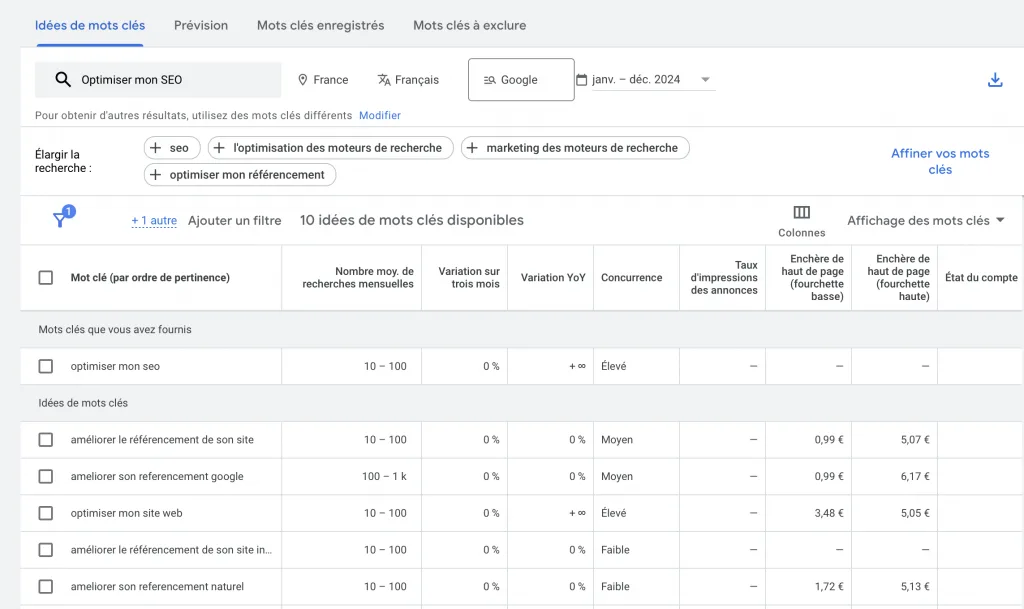Viewport: 1024px width, 609px height.
Task: Click 'Mots clés que vous avez fournis' section
Action: [115, 330]
